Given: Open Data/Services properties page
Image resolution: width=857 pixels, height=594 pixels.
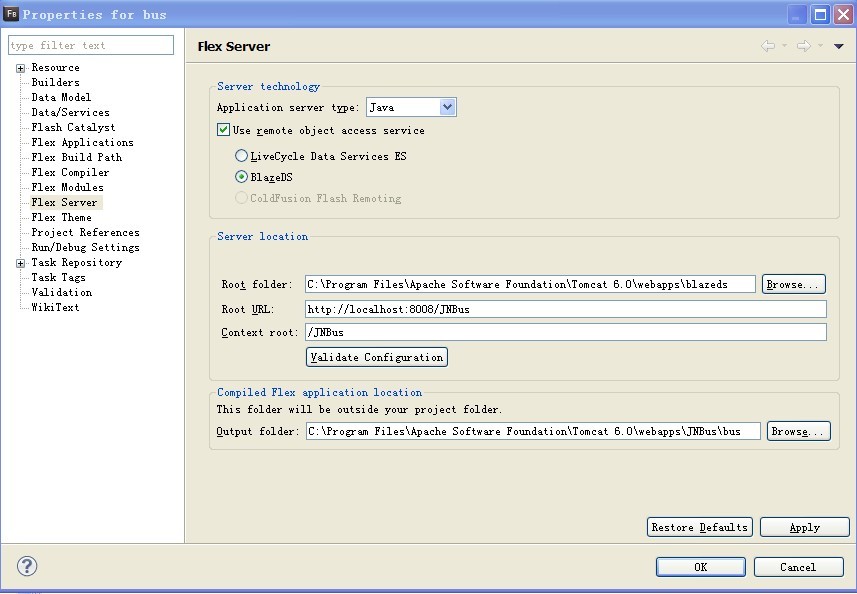Looking at the screenshot, I should click(71, 113).
